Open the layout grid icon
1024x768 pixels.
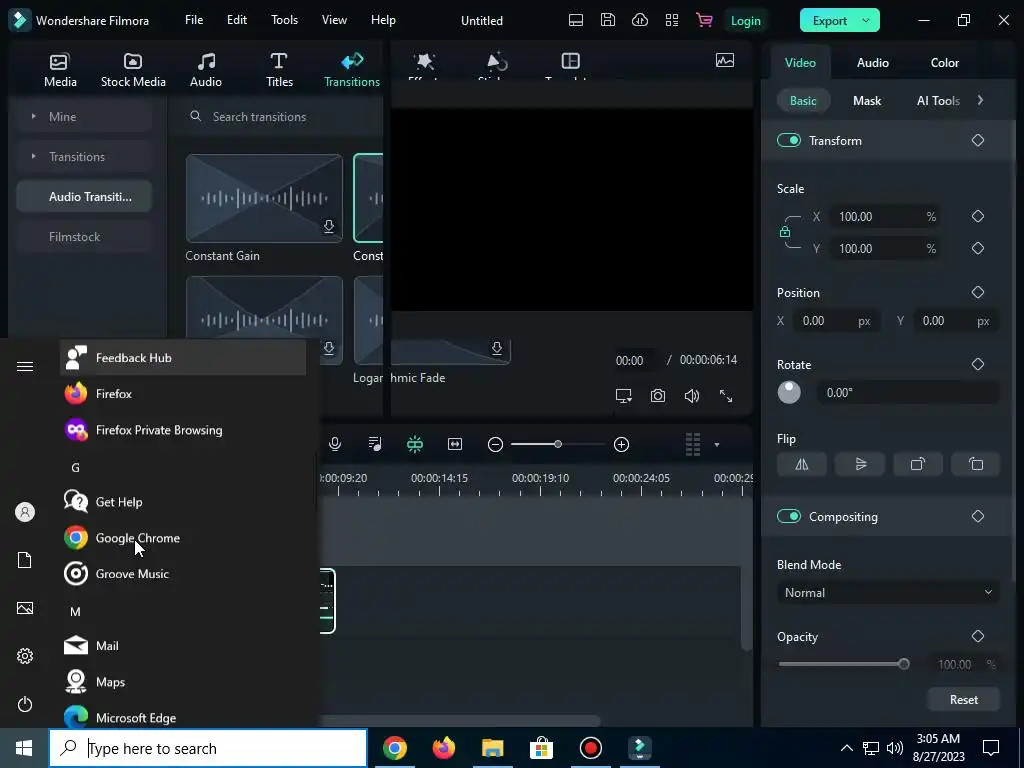tap(671, 20)
